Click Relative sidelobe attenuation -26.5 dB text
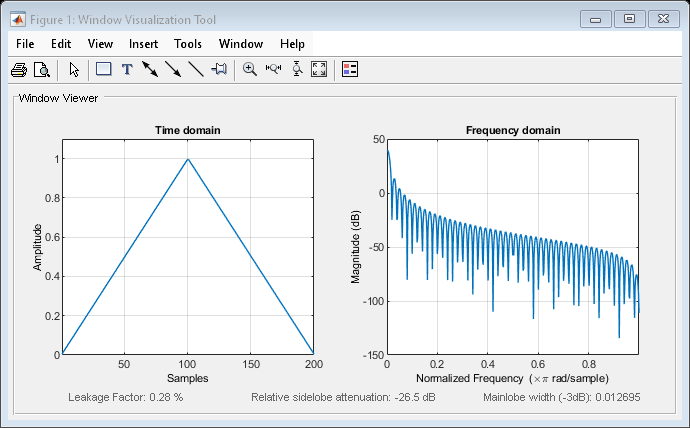 pos(343,397)
